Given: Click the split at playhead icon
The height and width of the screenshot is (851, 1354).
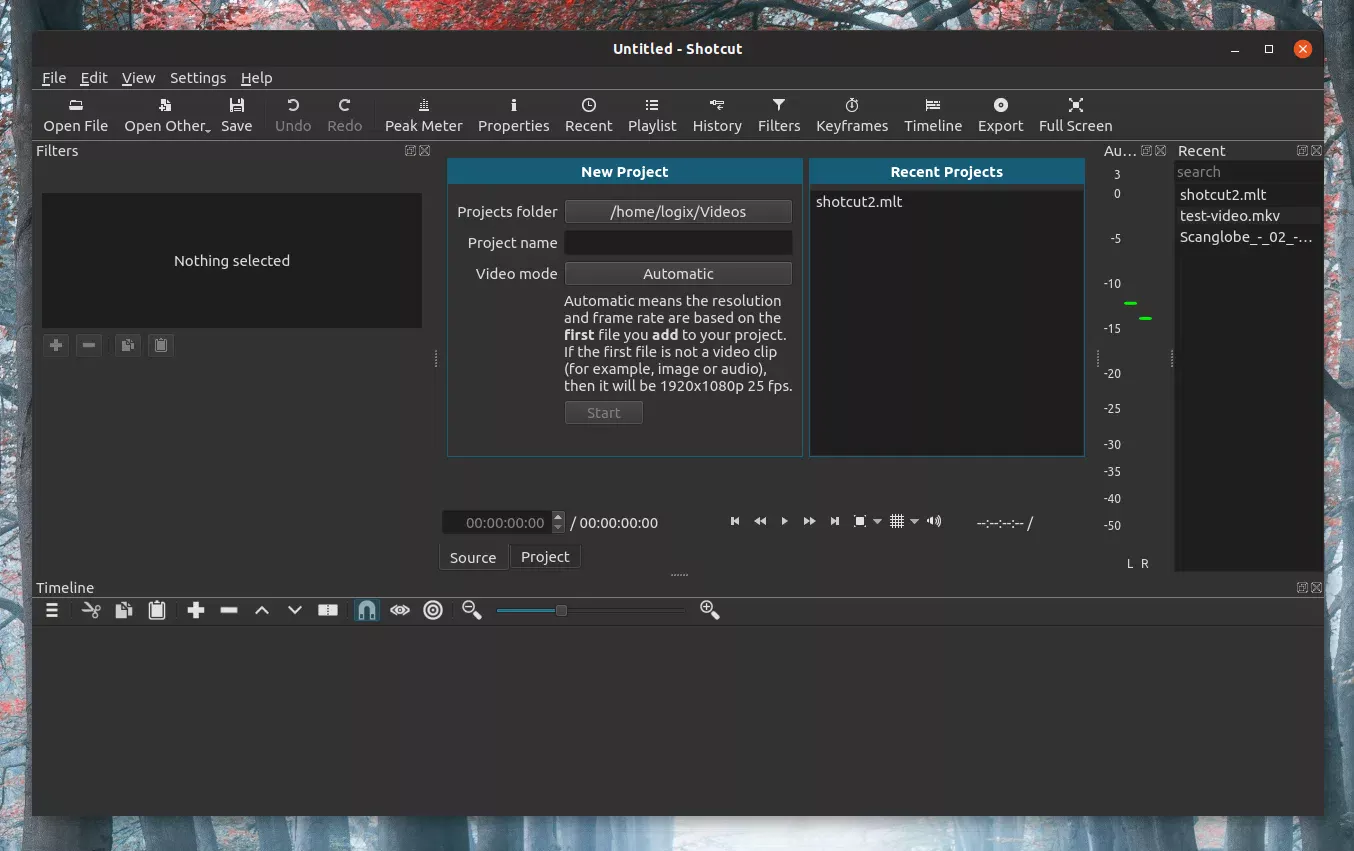Looking at the screenshot, I should 328,610.
